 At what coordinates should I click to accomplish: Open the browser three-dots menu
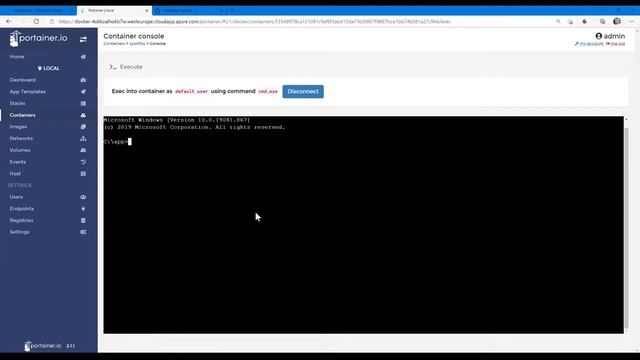coord(631,21)
